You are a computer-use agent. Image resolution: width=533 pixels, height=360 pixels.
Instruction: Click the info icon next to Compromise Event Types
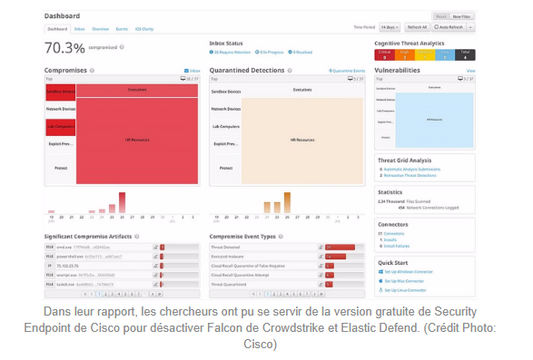coord(281,237)
